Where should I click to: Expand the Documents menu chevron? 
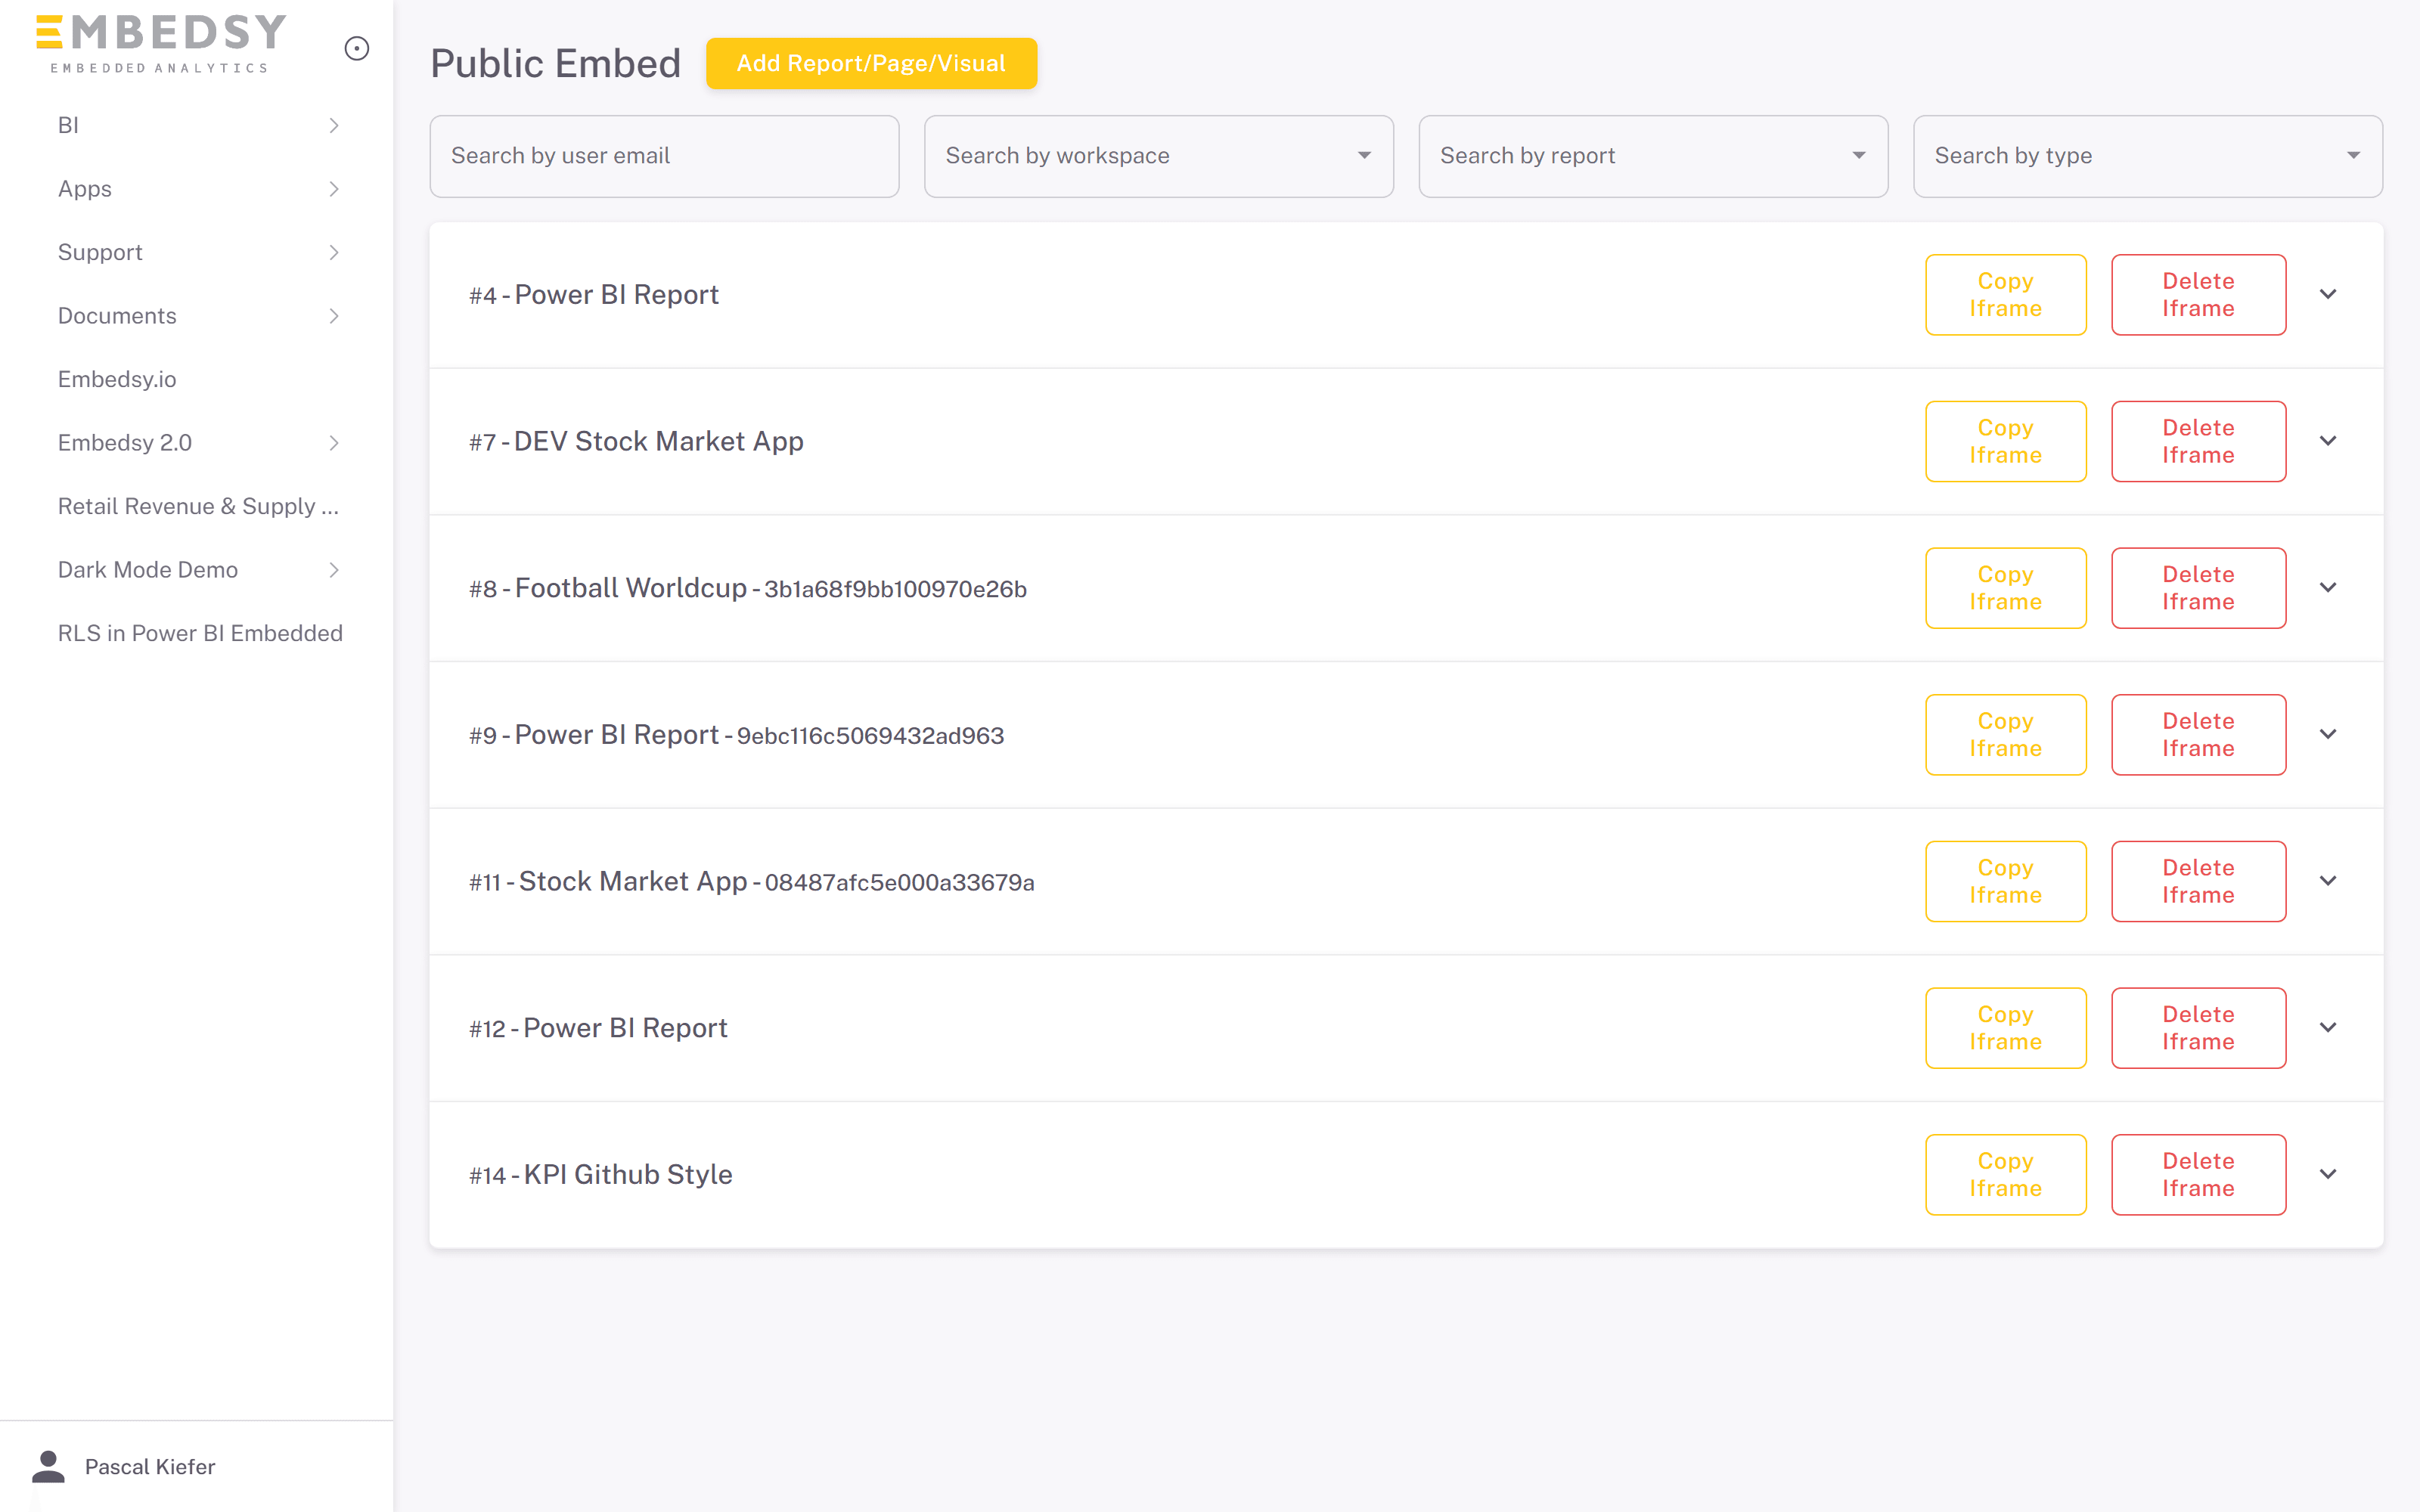pyautogui.click(x=334, y=316)
